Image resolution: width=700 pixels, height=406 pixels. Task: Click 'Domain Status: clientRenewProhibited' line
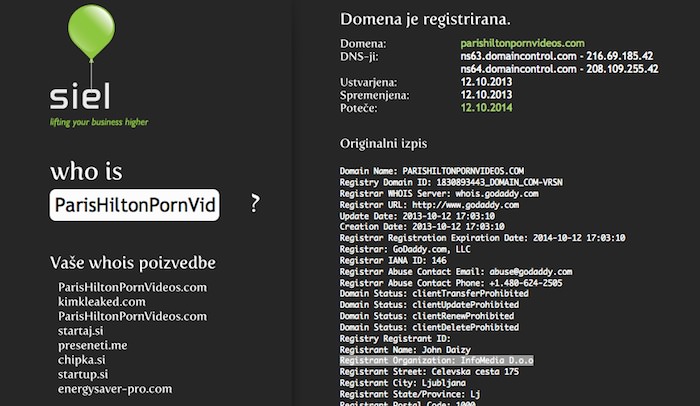pyautogui.click(x=427, y=316)
